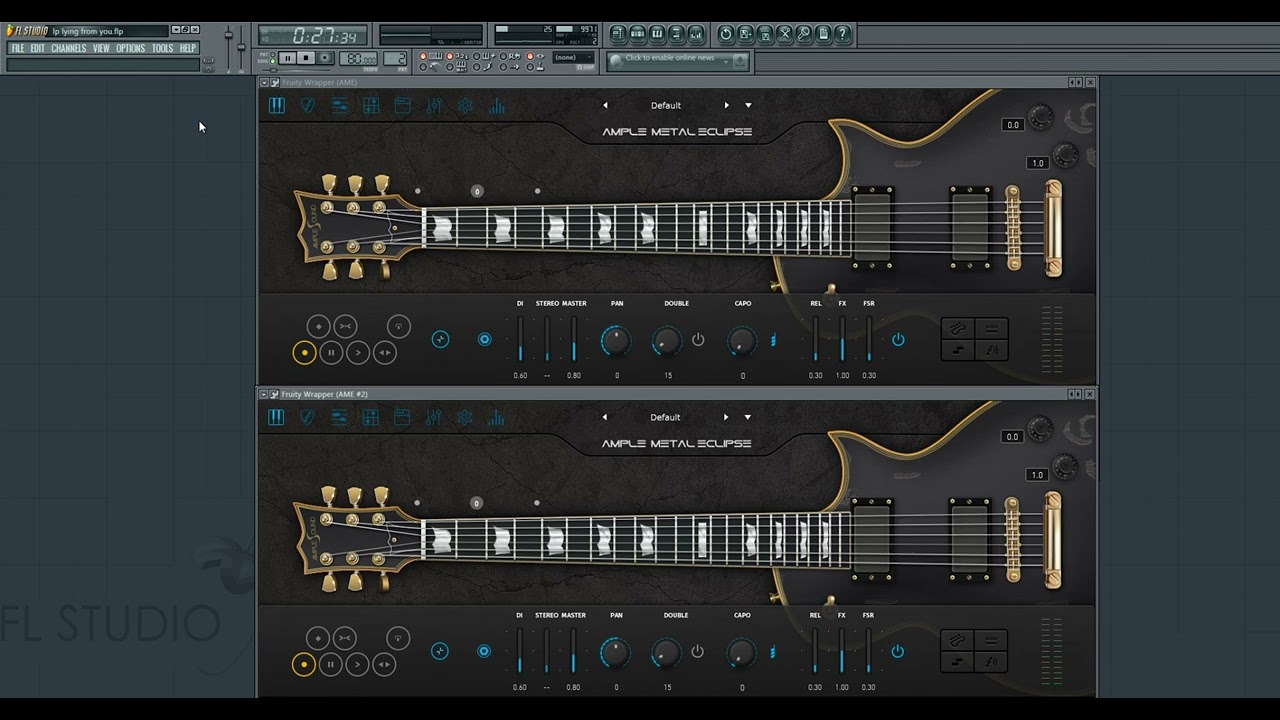This screenshot has height=720, width=1280.
Task: Adjust the DI slider in AME #2
Action: pyautogui.click(x=520, y=651)
